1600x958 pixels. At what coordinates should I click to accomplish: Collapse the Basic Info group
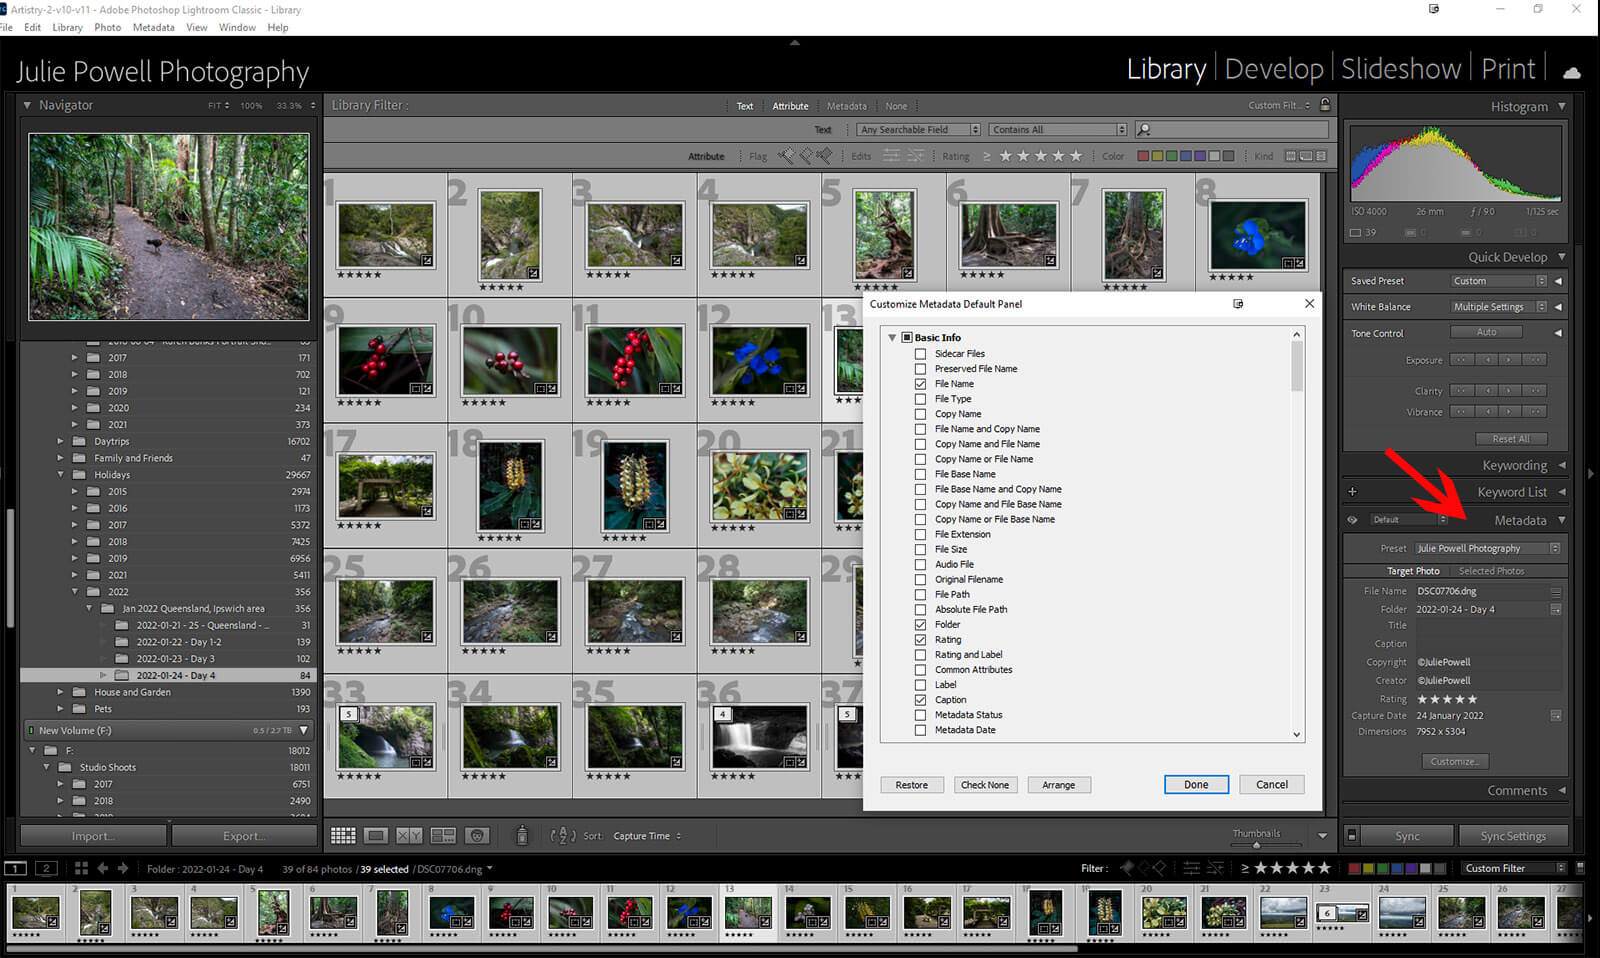(892, 338)
